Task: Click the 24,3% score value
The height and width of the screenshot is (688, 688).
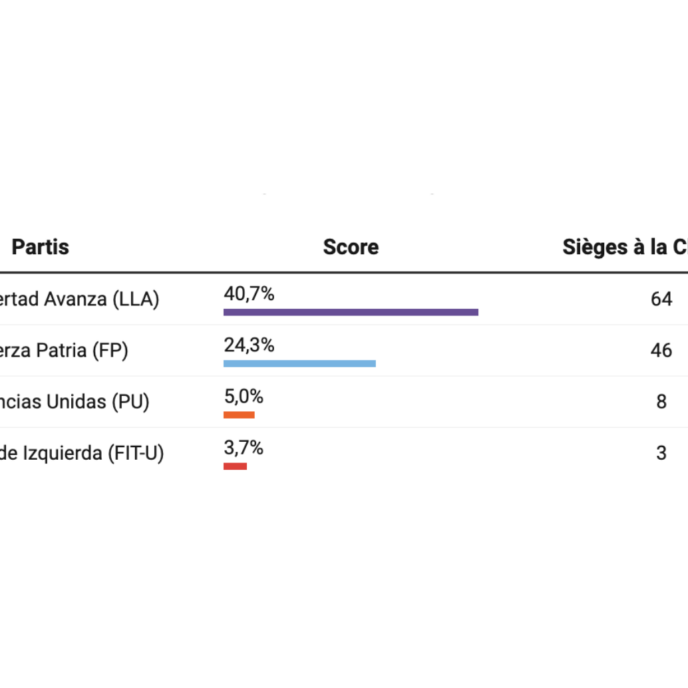Action: click(249, 345)
